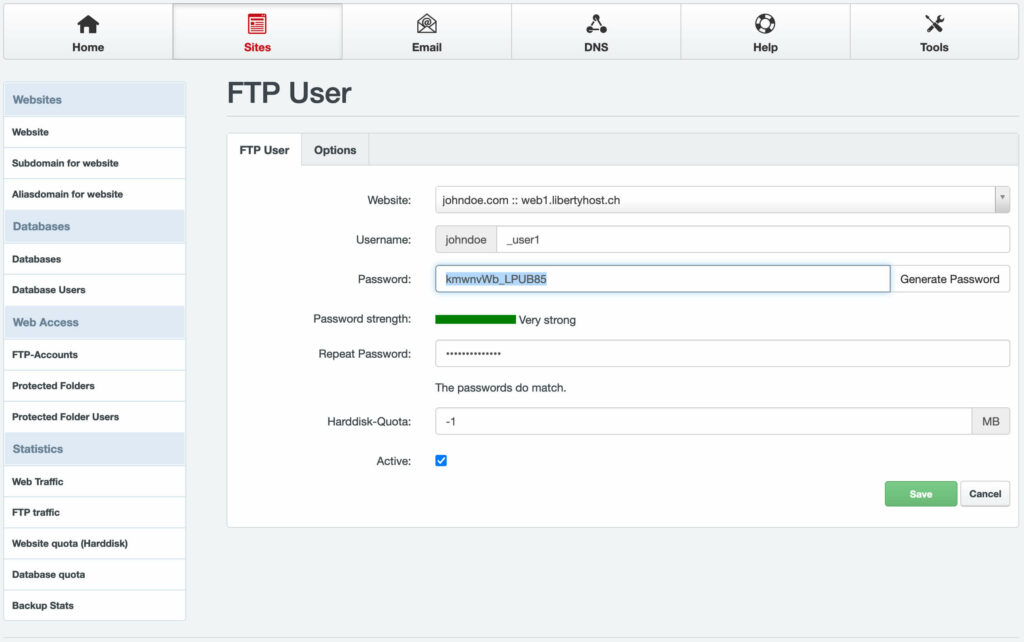Cancel the FTP user changes
Screen dimensions: 1024x642
(x=985, y=493)
